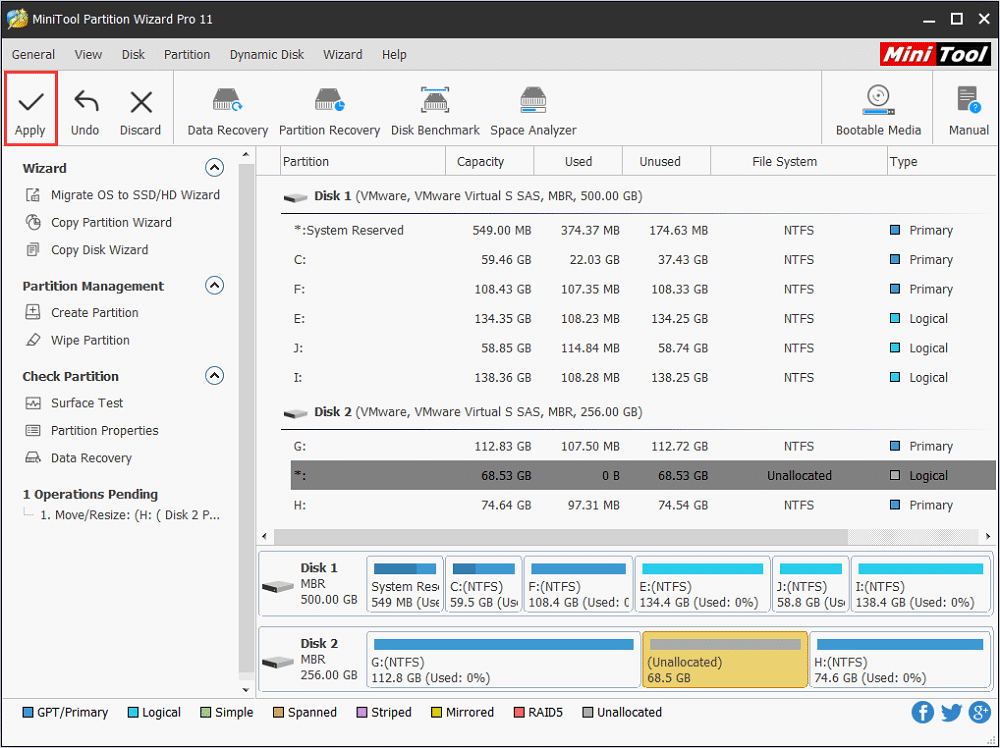
Task: Sort by the Unused column header
Action: coord(666,162)
